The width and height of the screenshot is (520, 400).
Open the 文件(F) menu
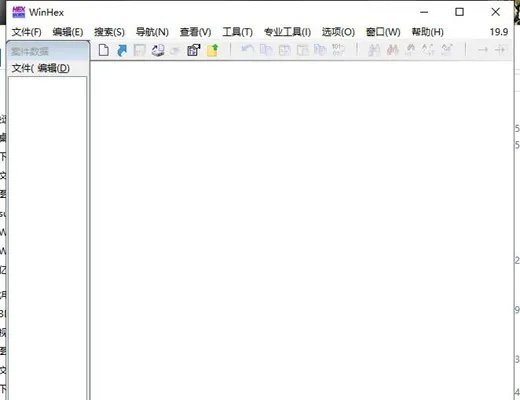coord(27,32)
